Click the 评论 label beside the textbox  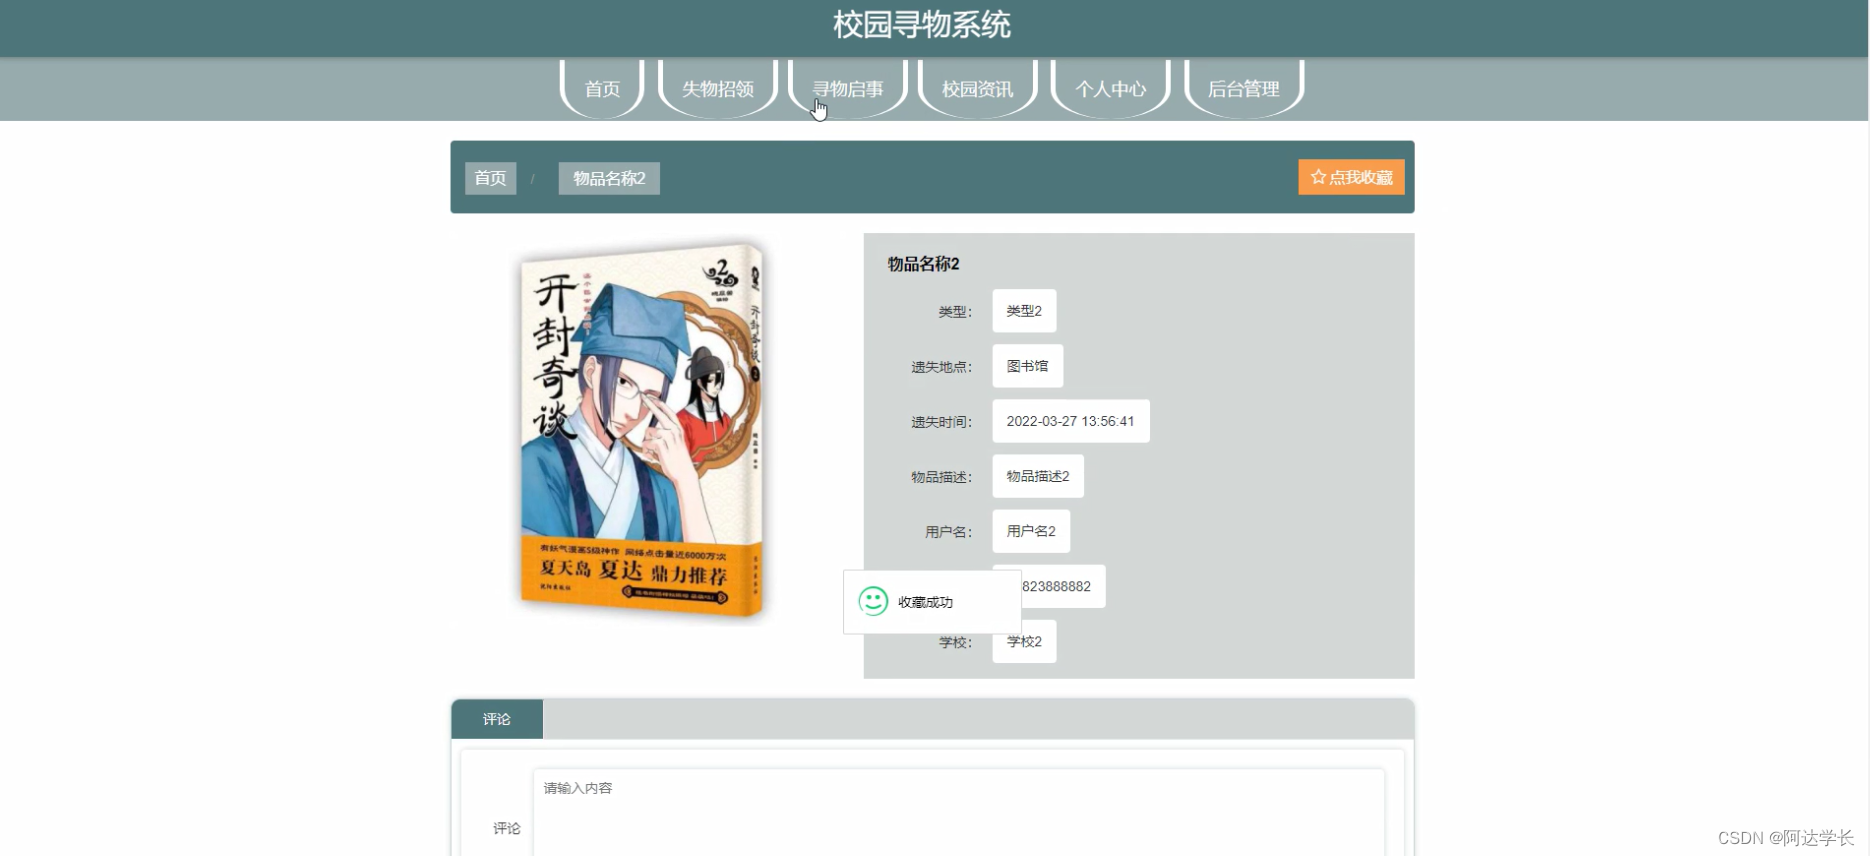tap(507, 828)
